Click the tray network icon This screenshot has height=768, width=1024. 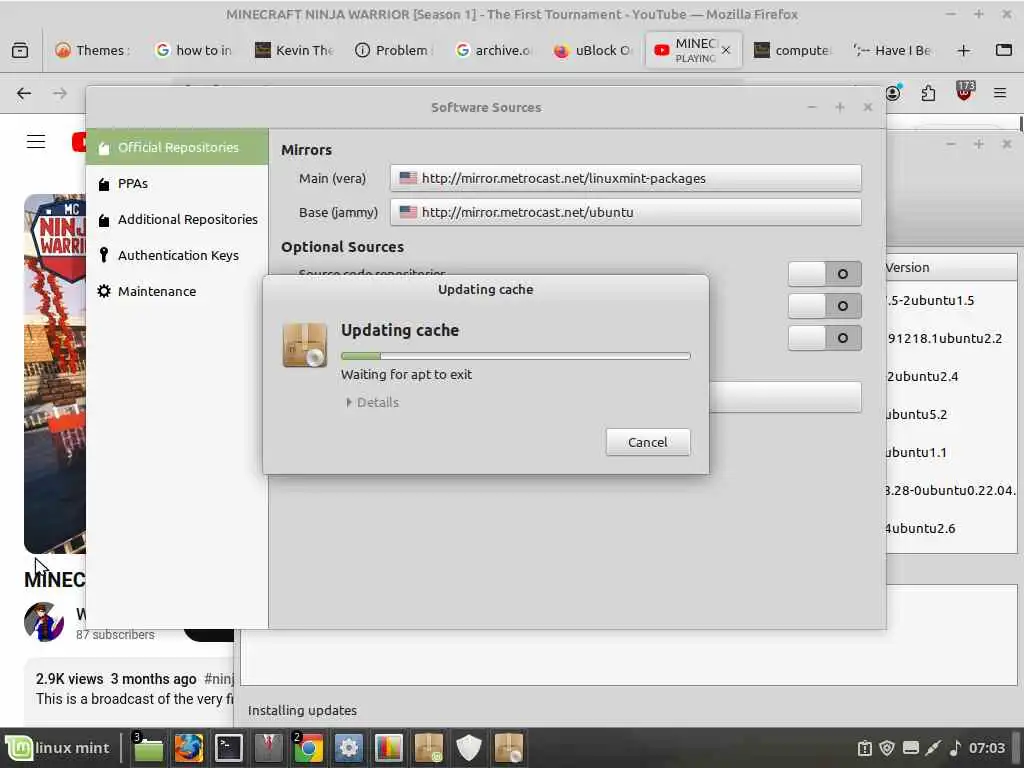933,748
